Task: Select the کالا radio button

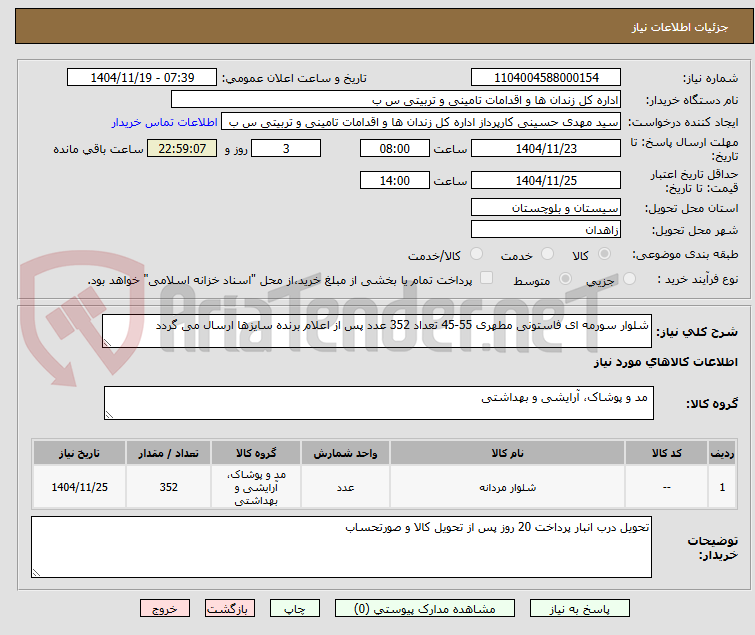Action: (604, 253)
